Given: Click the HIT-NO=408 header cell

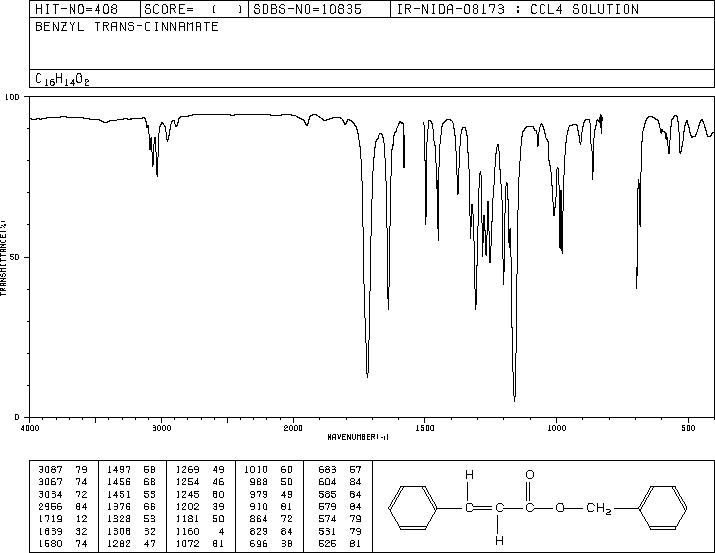Looking at the screenshot, I should [84, 9].
